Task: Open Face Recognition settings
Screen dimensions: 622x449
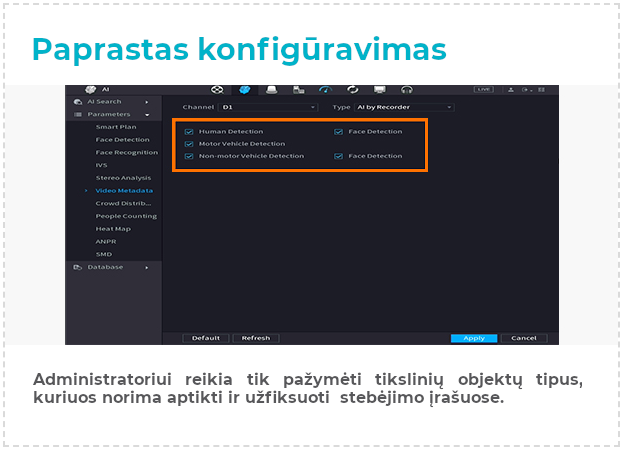Action: point(127,152)
